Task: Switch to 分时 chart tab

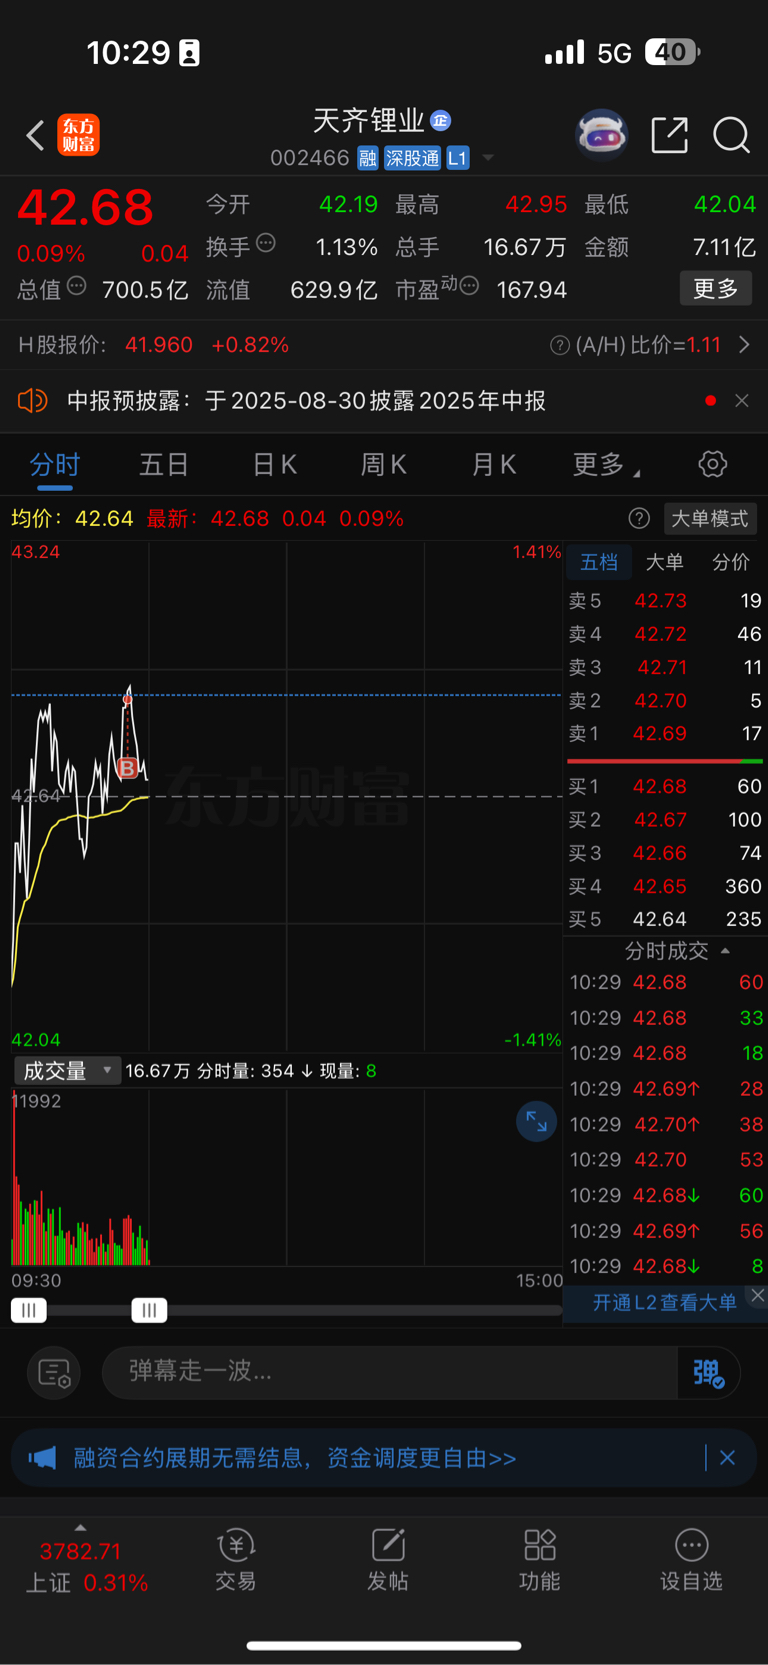Action: pyautogui.click(x=55, y=465)
